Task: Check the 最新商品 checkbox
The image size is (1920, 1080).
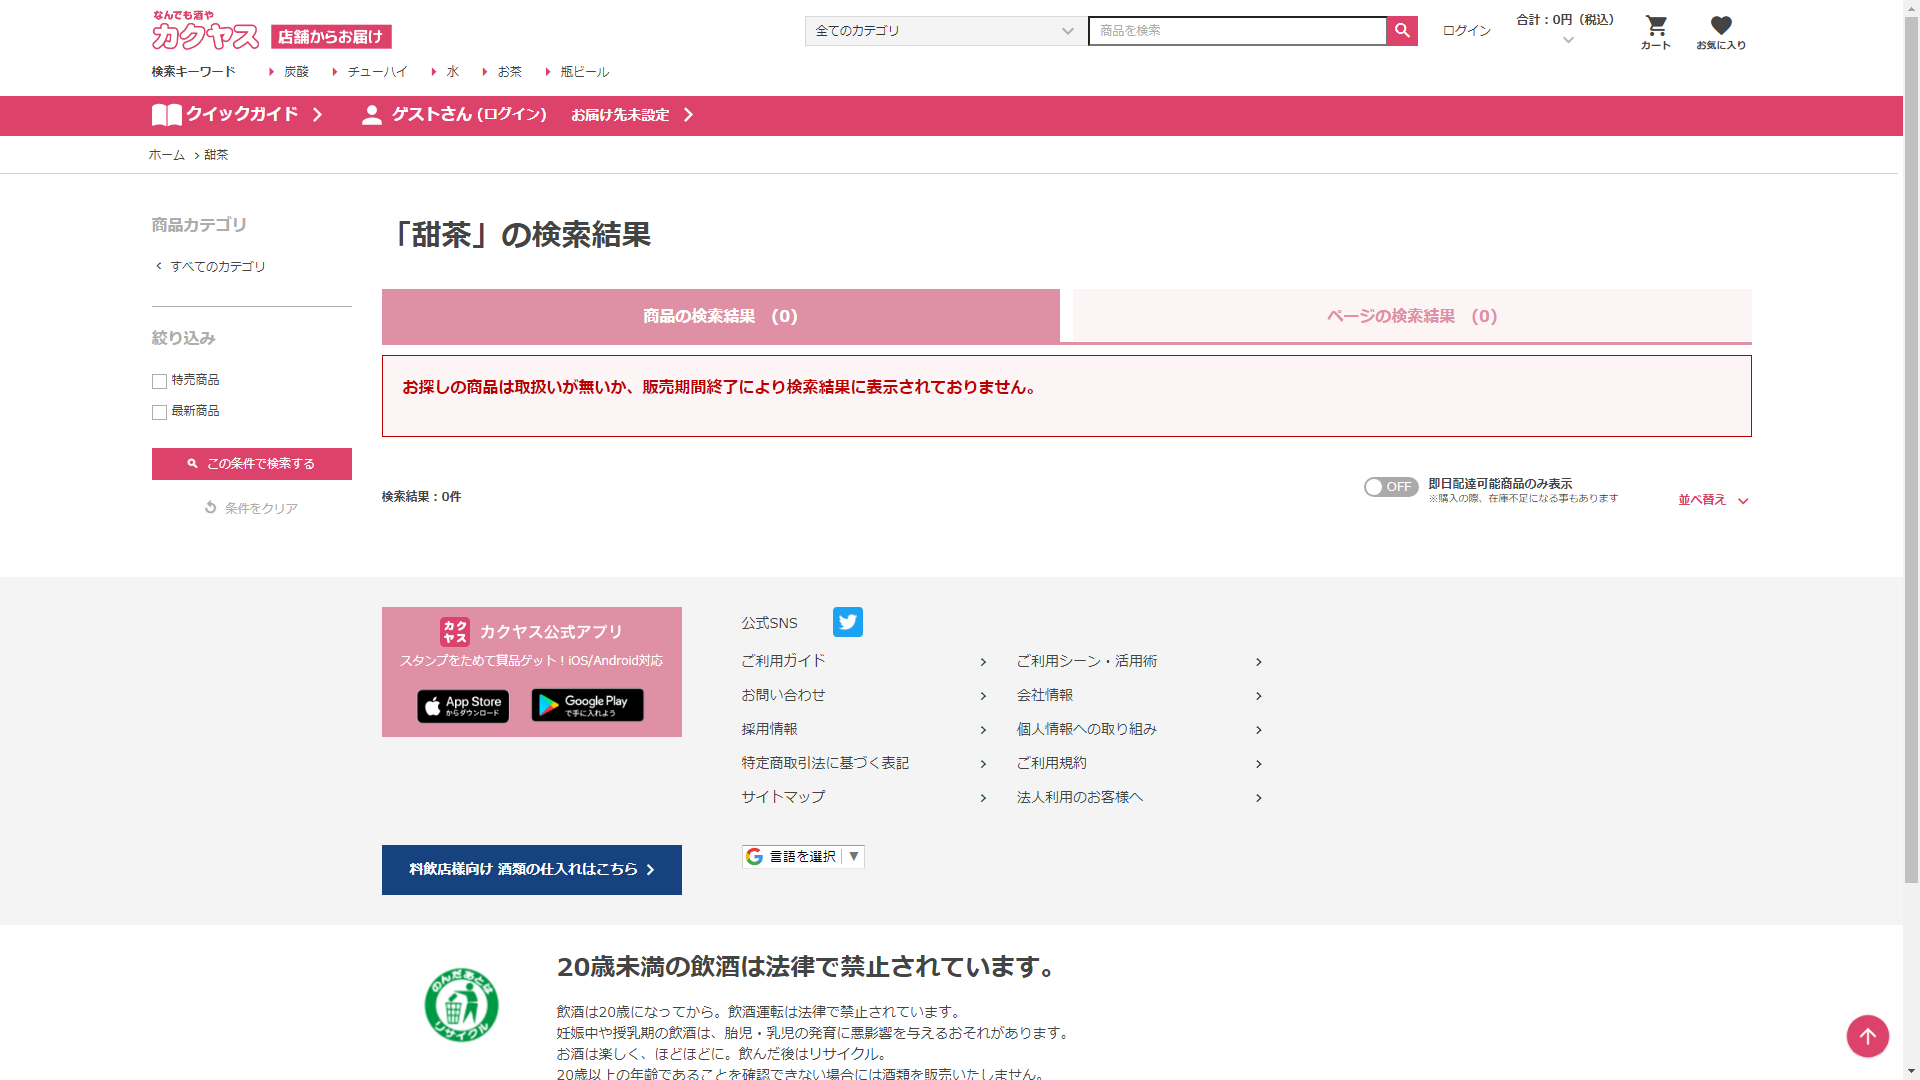Action: click(x=159, y=412)
